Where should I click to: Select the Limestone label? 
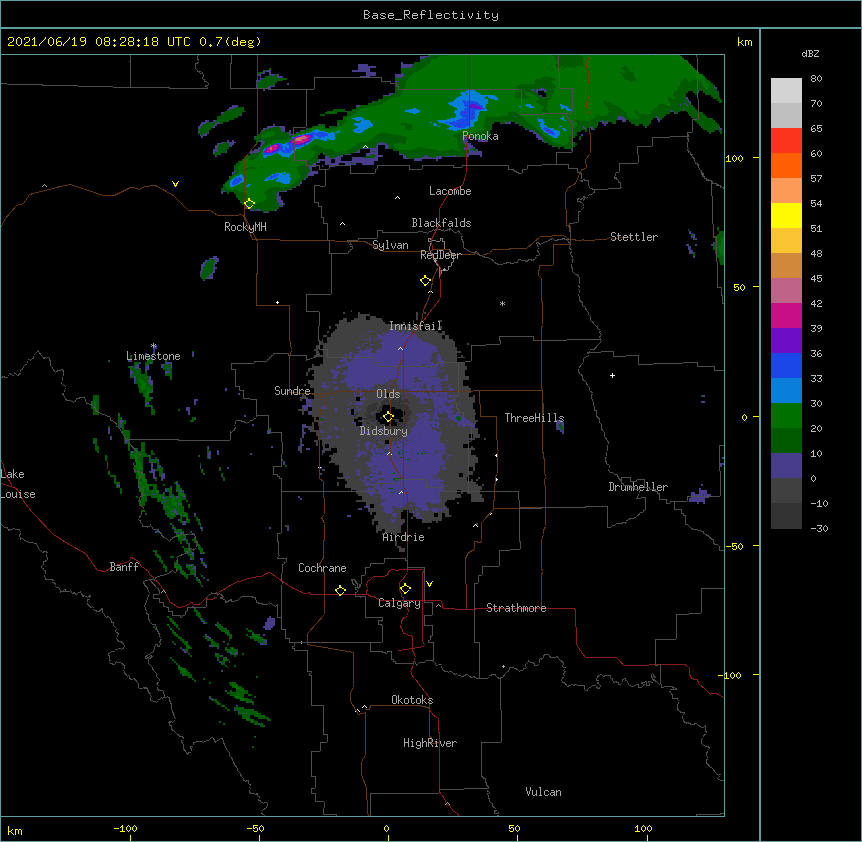[x=153, y=356]
